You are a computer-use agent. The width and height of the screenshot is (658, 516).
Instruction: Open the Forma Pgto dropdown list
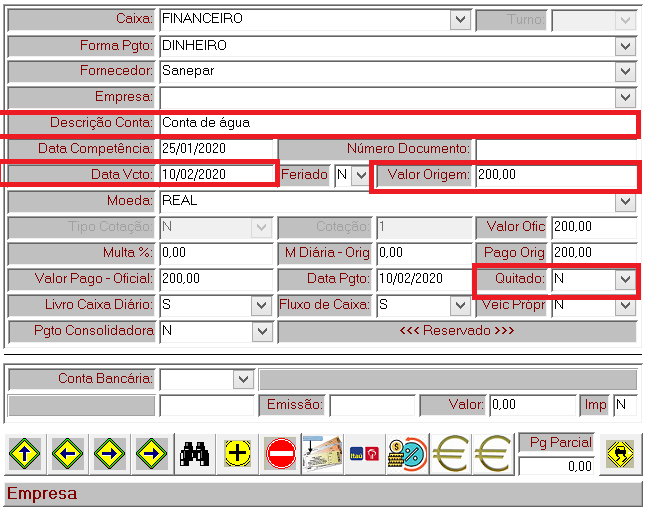pyautogui.click(x=626, y=46)
